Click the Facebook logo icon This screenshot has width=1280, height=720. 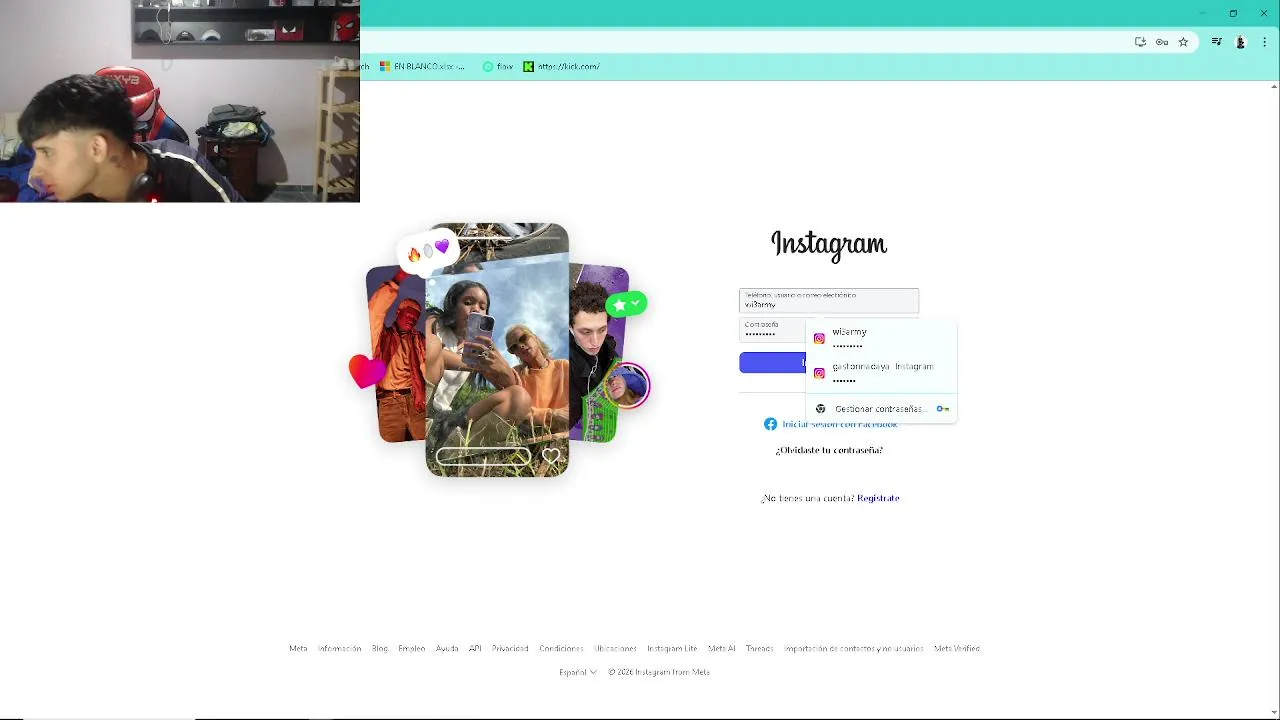(x=770, y=424)
